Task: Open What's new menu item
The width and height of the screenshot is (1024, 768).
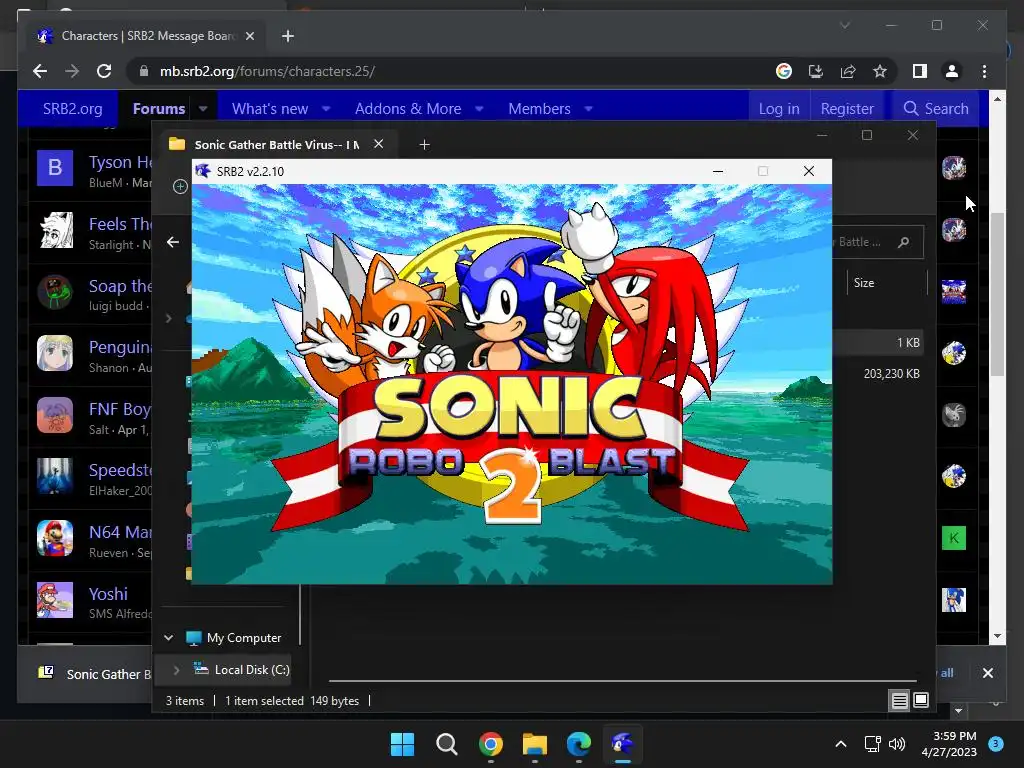Action: pyautogui.click(x=270, y=108)
